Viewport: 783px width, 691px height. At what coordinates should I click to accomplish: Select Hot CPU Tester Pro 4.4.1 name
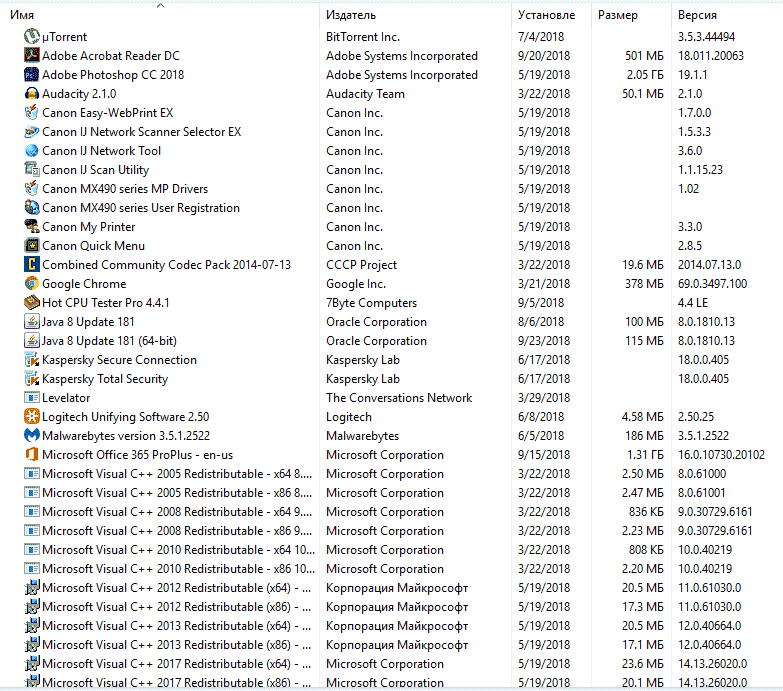(106, 303)
